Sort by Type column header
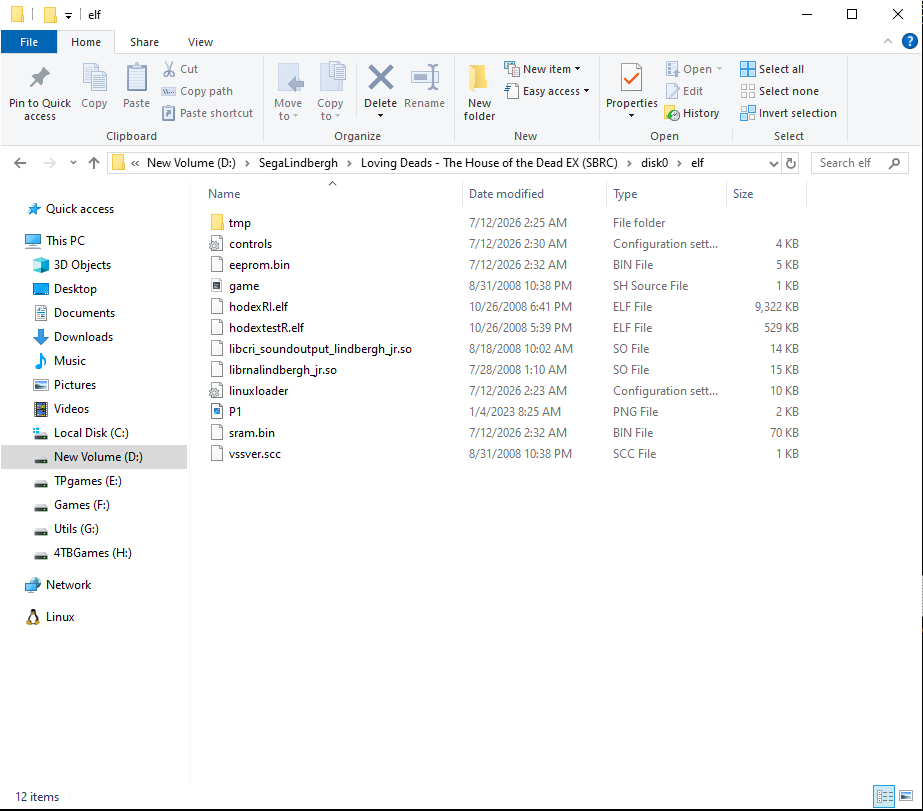 tap(625, 194)
